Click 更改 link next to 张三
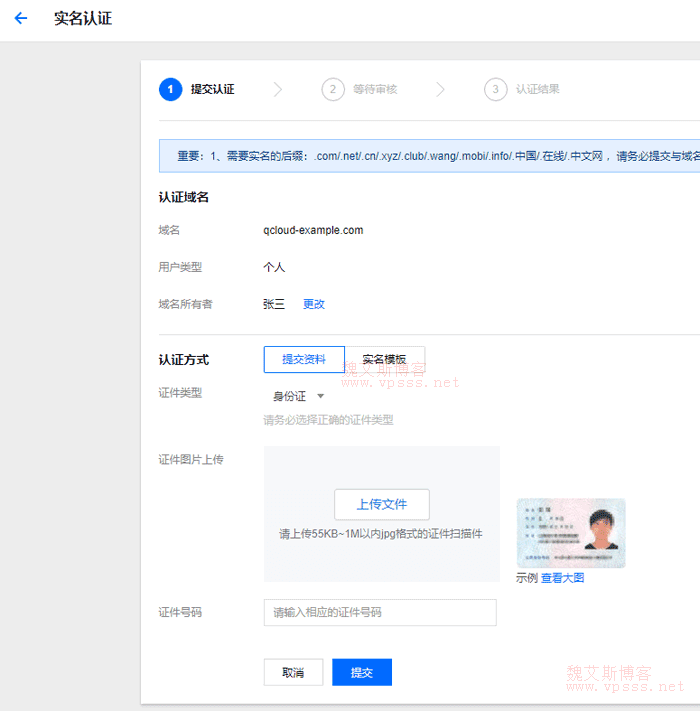Image resolution: width=700 pixels, height=711 pixels. point(314,304)
